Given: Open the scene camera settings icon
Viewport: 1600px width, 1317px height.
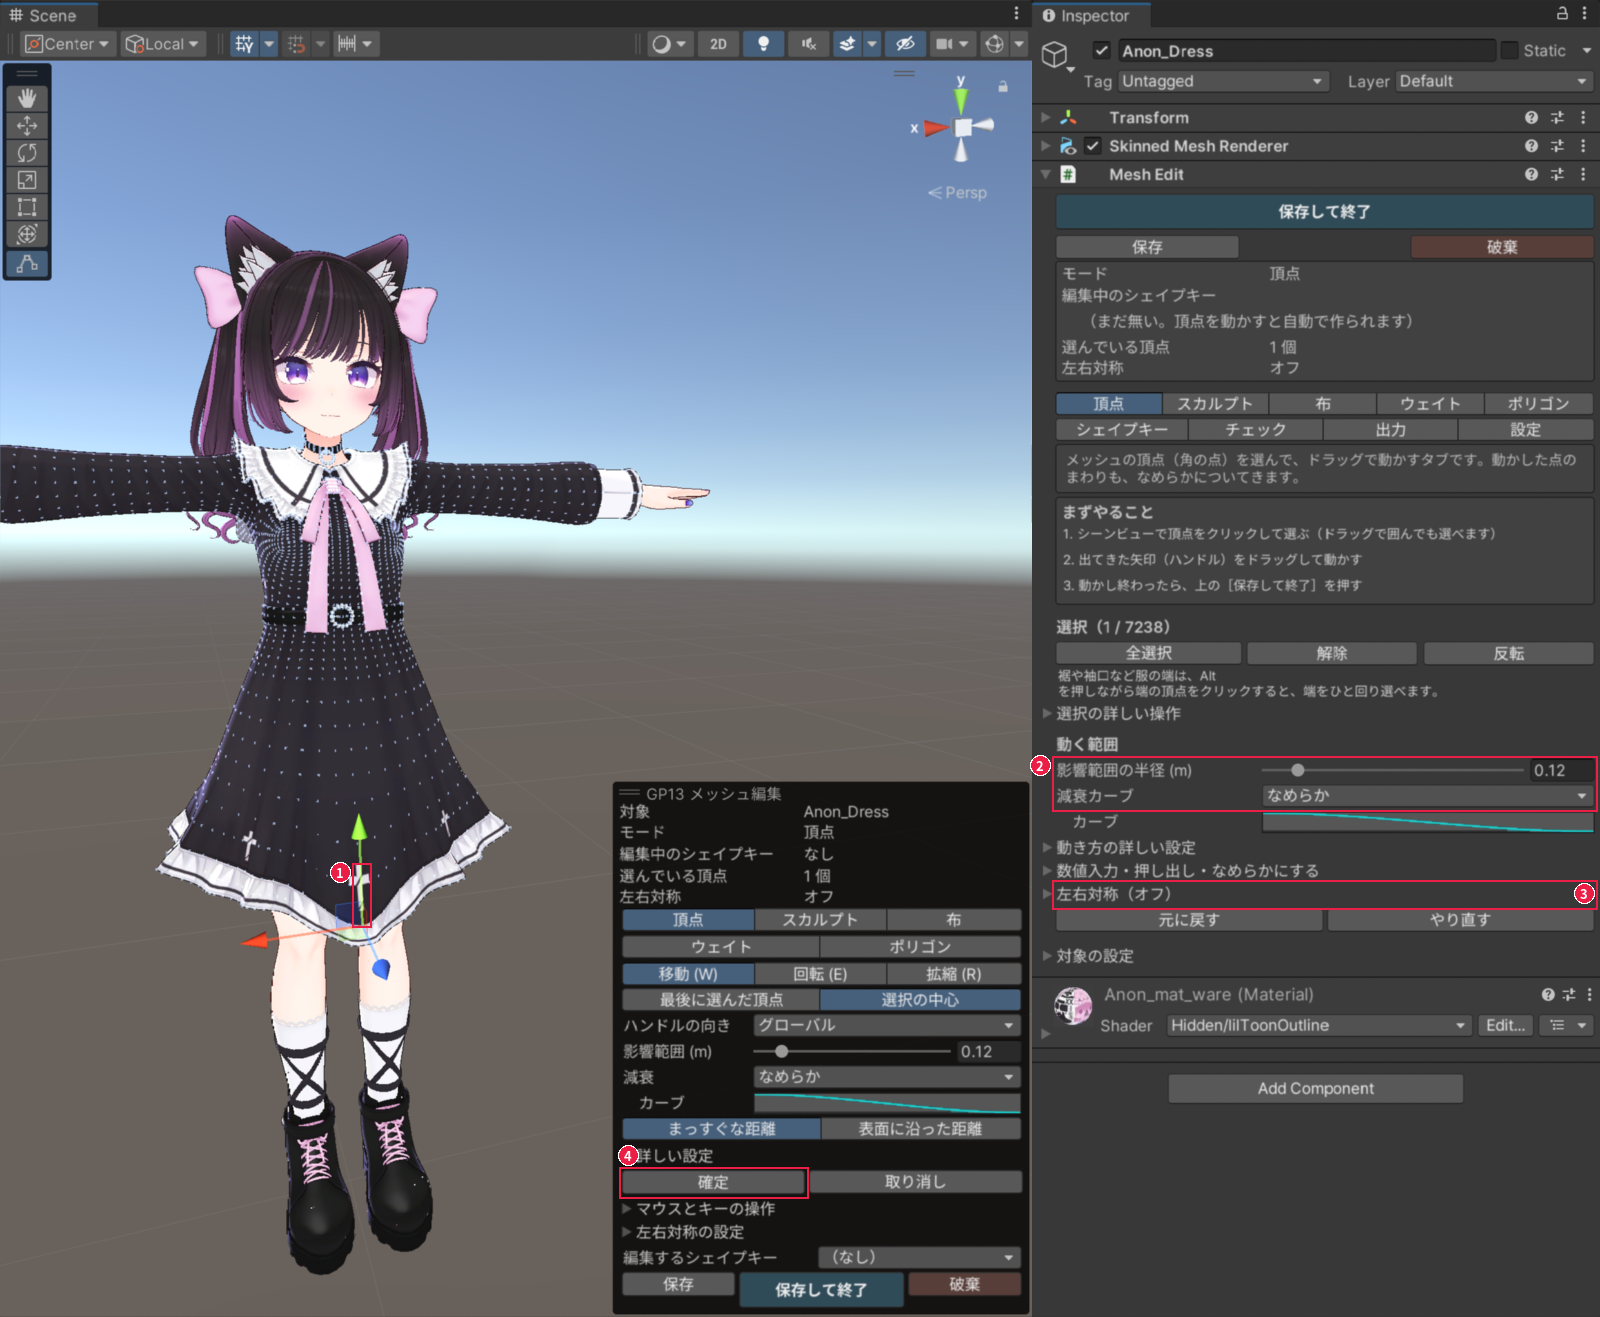Looking at the screenshot, I should click(945, 44).
